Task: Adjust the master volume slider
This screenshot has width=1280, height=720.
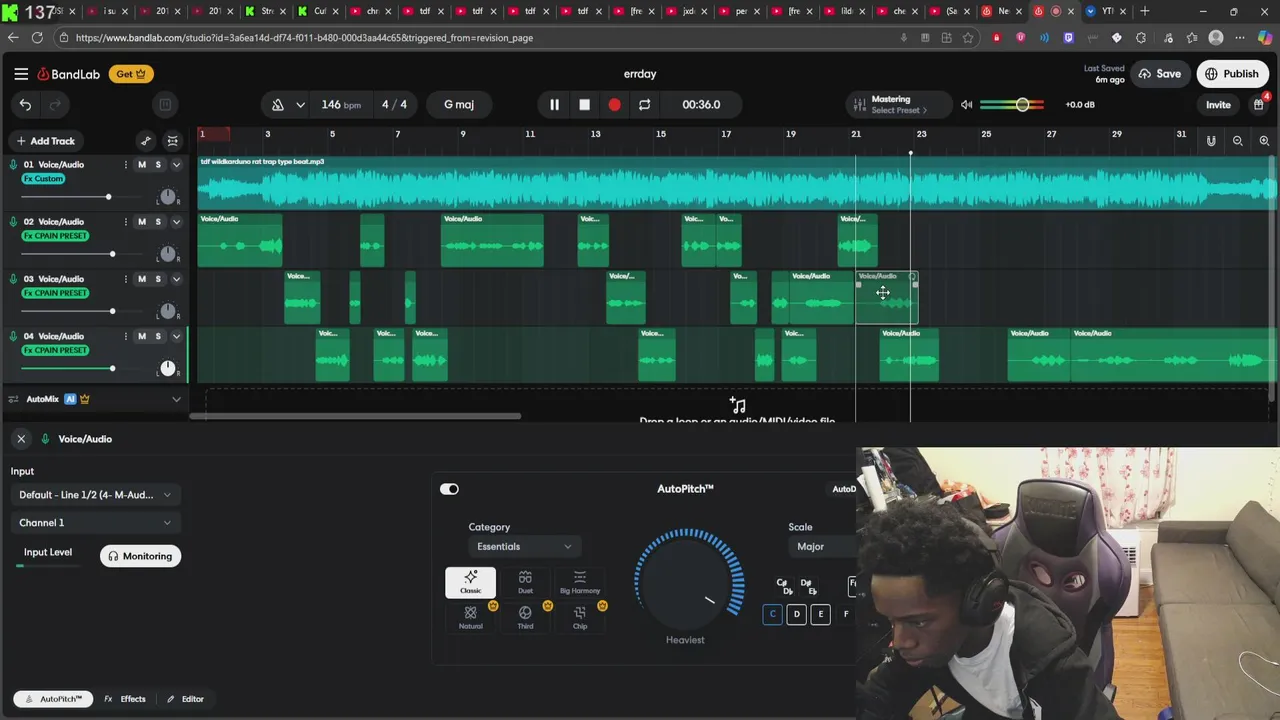Action: click(1022, 104)
